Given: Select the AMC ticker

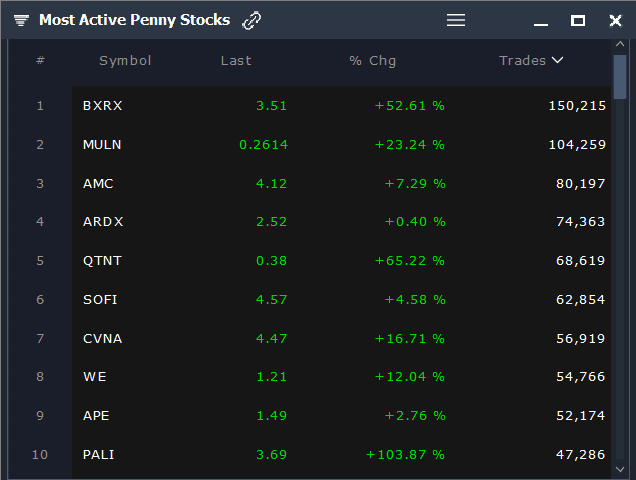Looking at the screenshot, I should click(98, 184).
